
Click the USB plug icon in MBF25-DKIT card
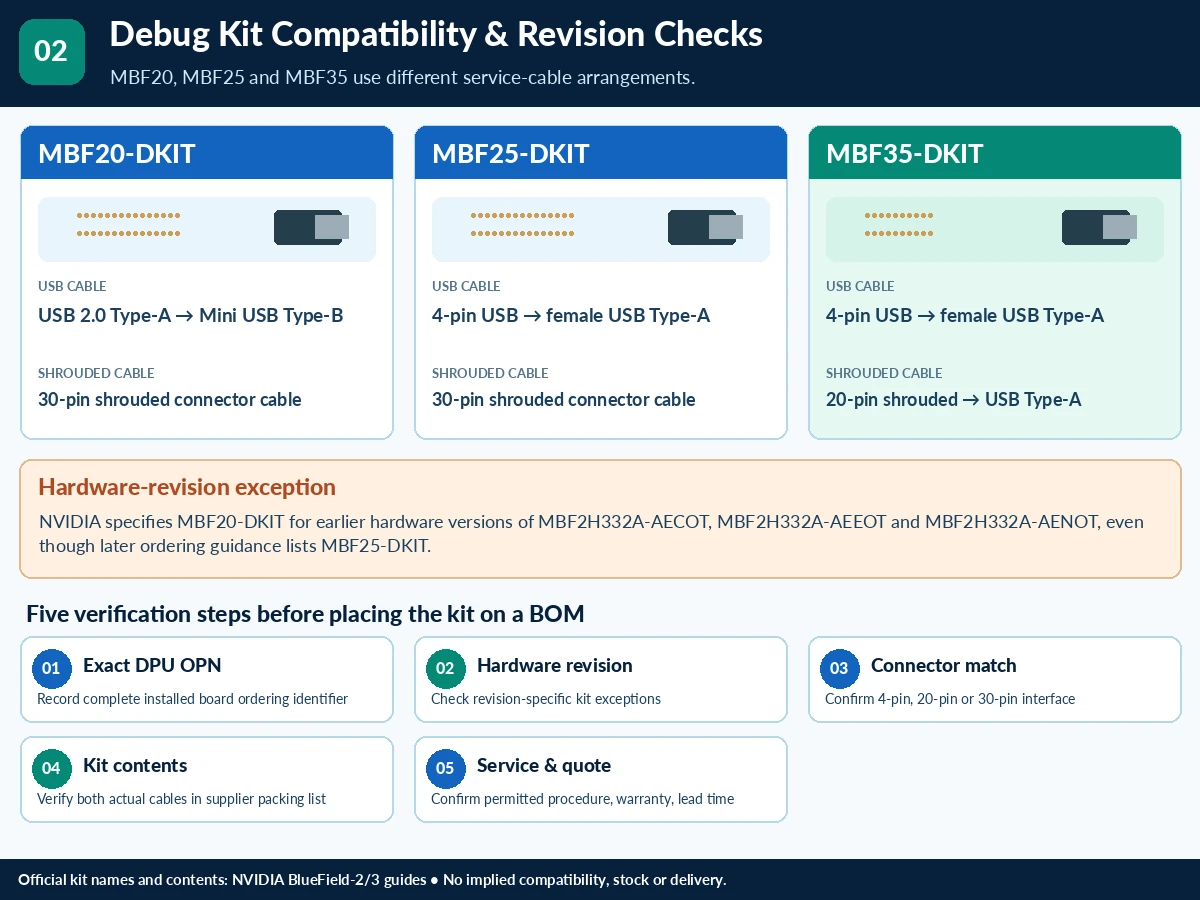pos(705,227)
